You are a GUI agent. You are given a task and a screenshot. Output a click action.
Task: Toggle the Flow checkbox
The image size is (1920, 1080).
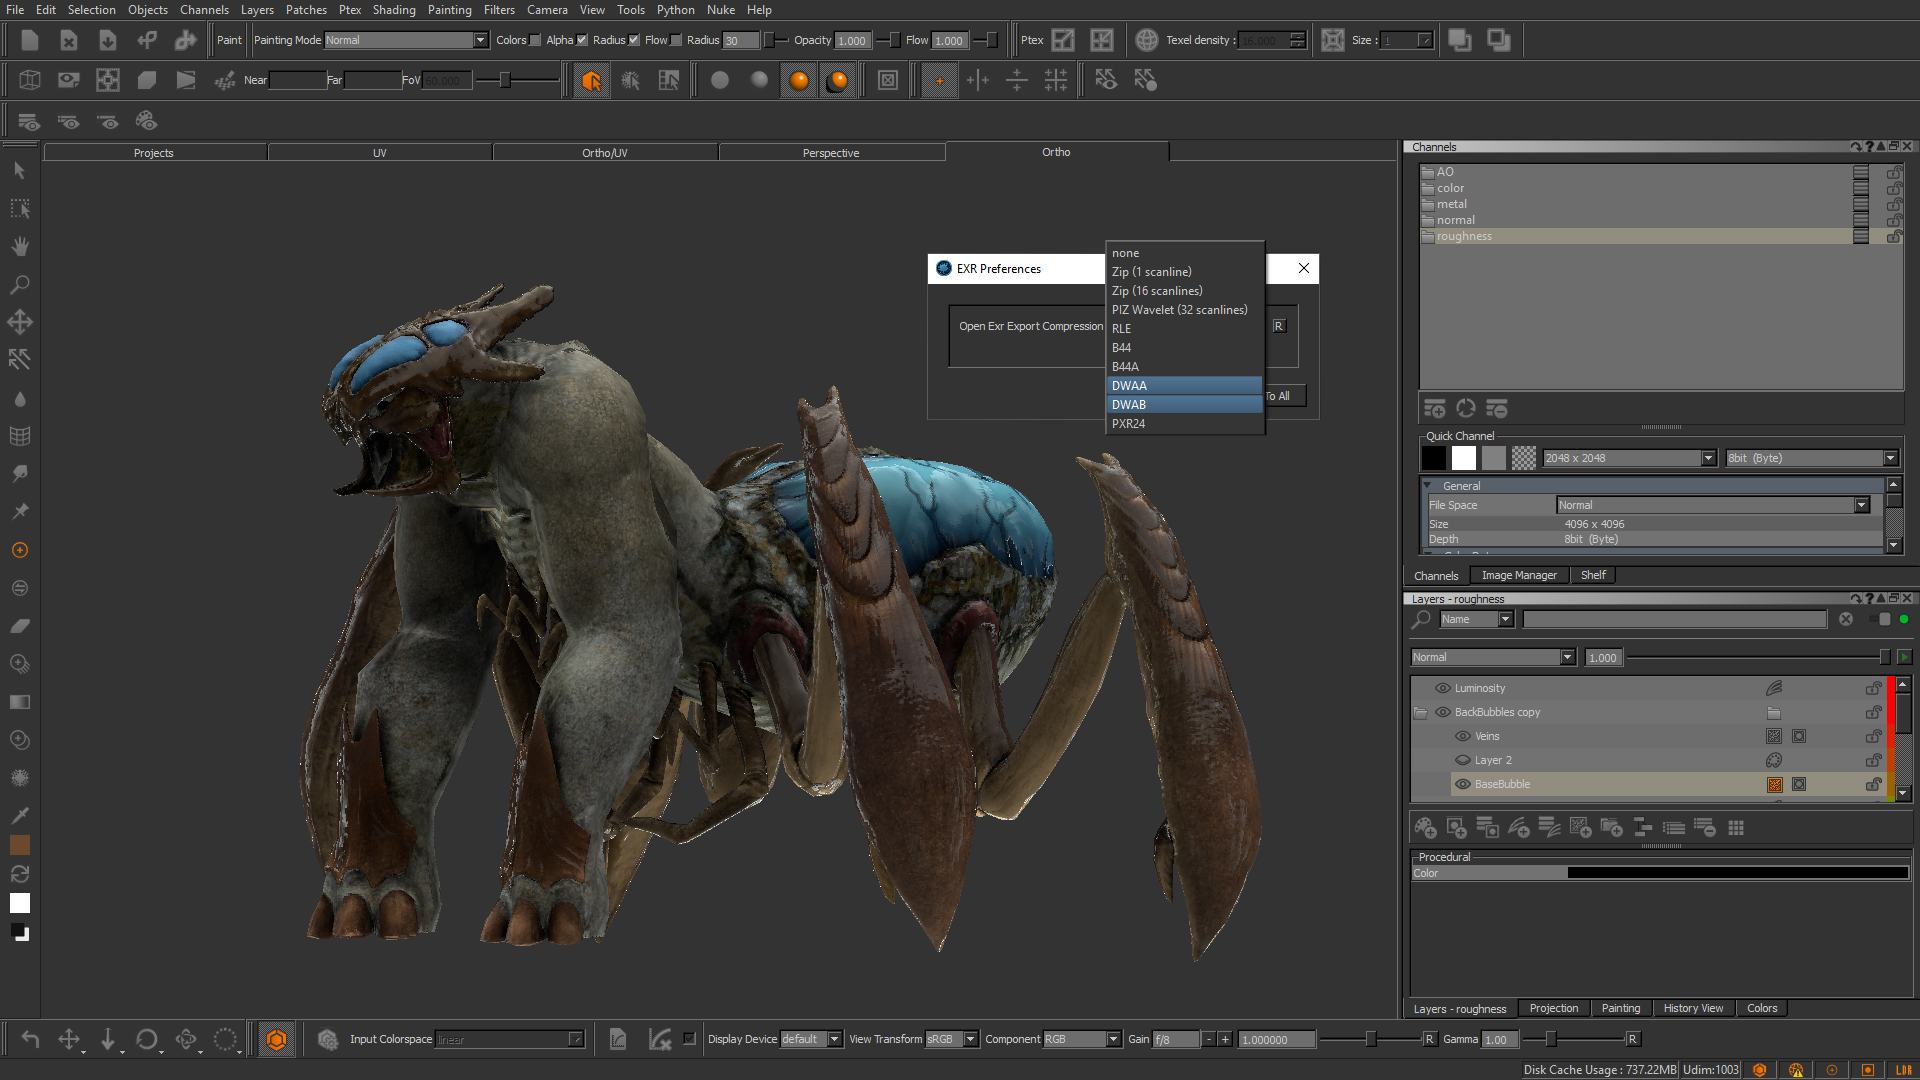676,40
